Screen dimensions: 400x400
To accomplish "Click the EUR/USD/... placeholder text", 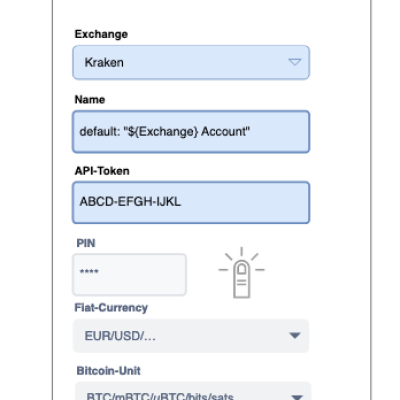I will point(120,336).
